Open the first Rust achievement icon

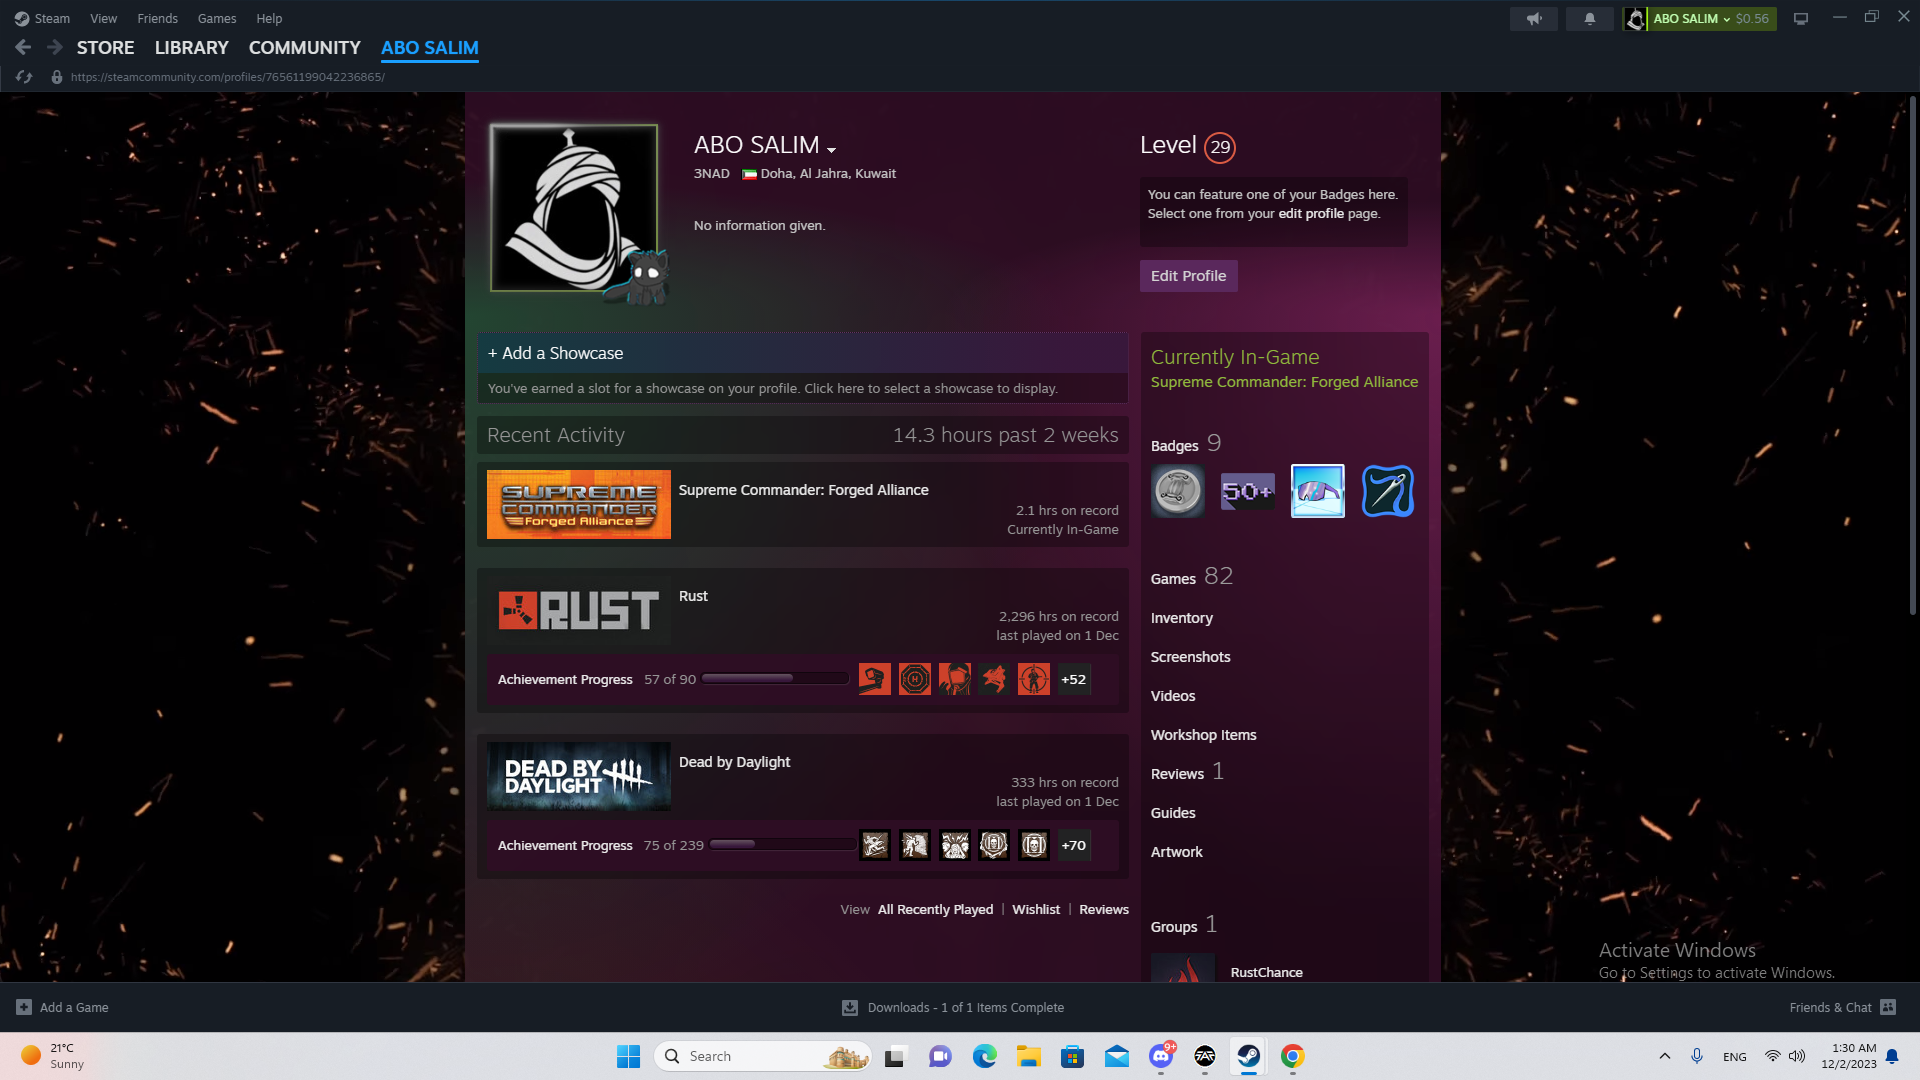875,679
